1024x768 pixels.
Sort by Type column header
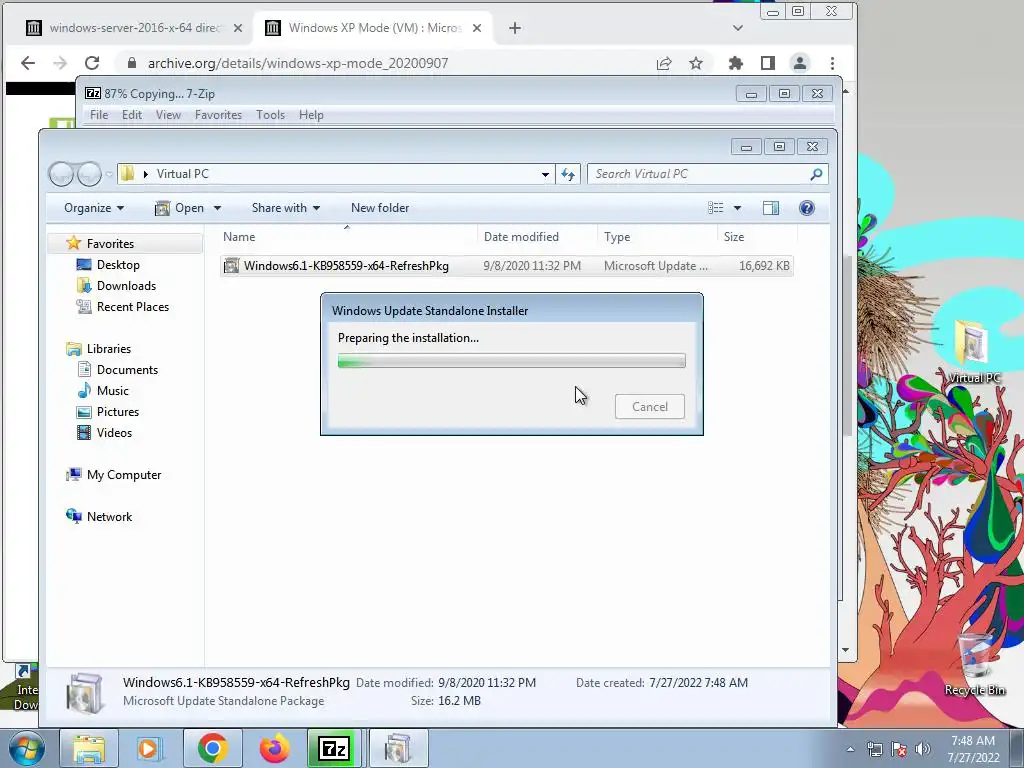(657, 236)
